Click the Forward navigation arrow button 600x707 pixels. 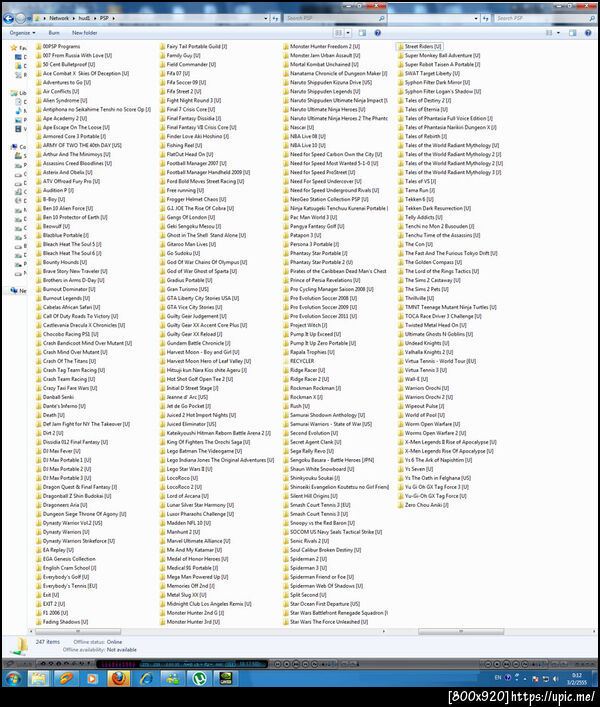[x=20, y=18]
